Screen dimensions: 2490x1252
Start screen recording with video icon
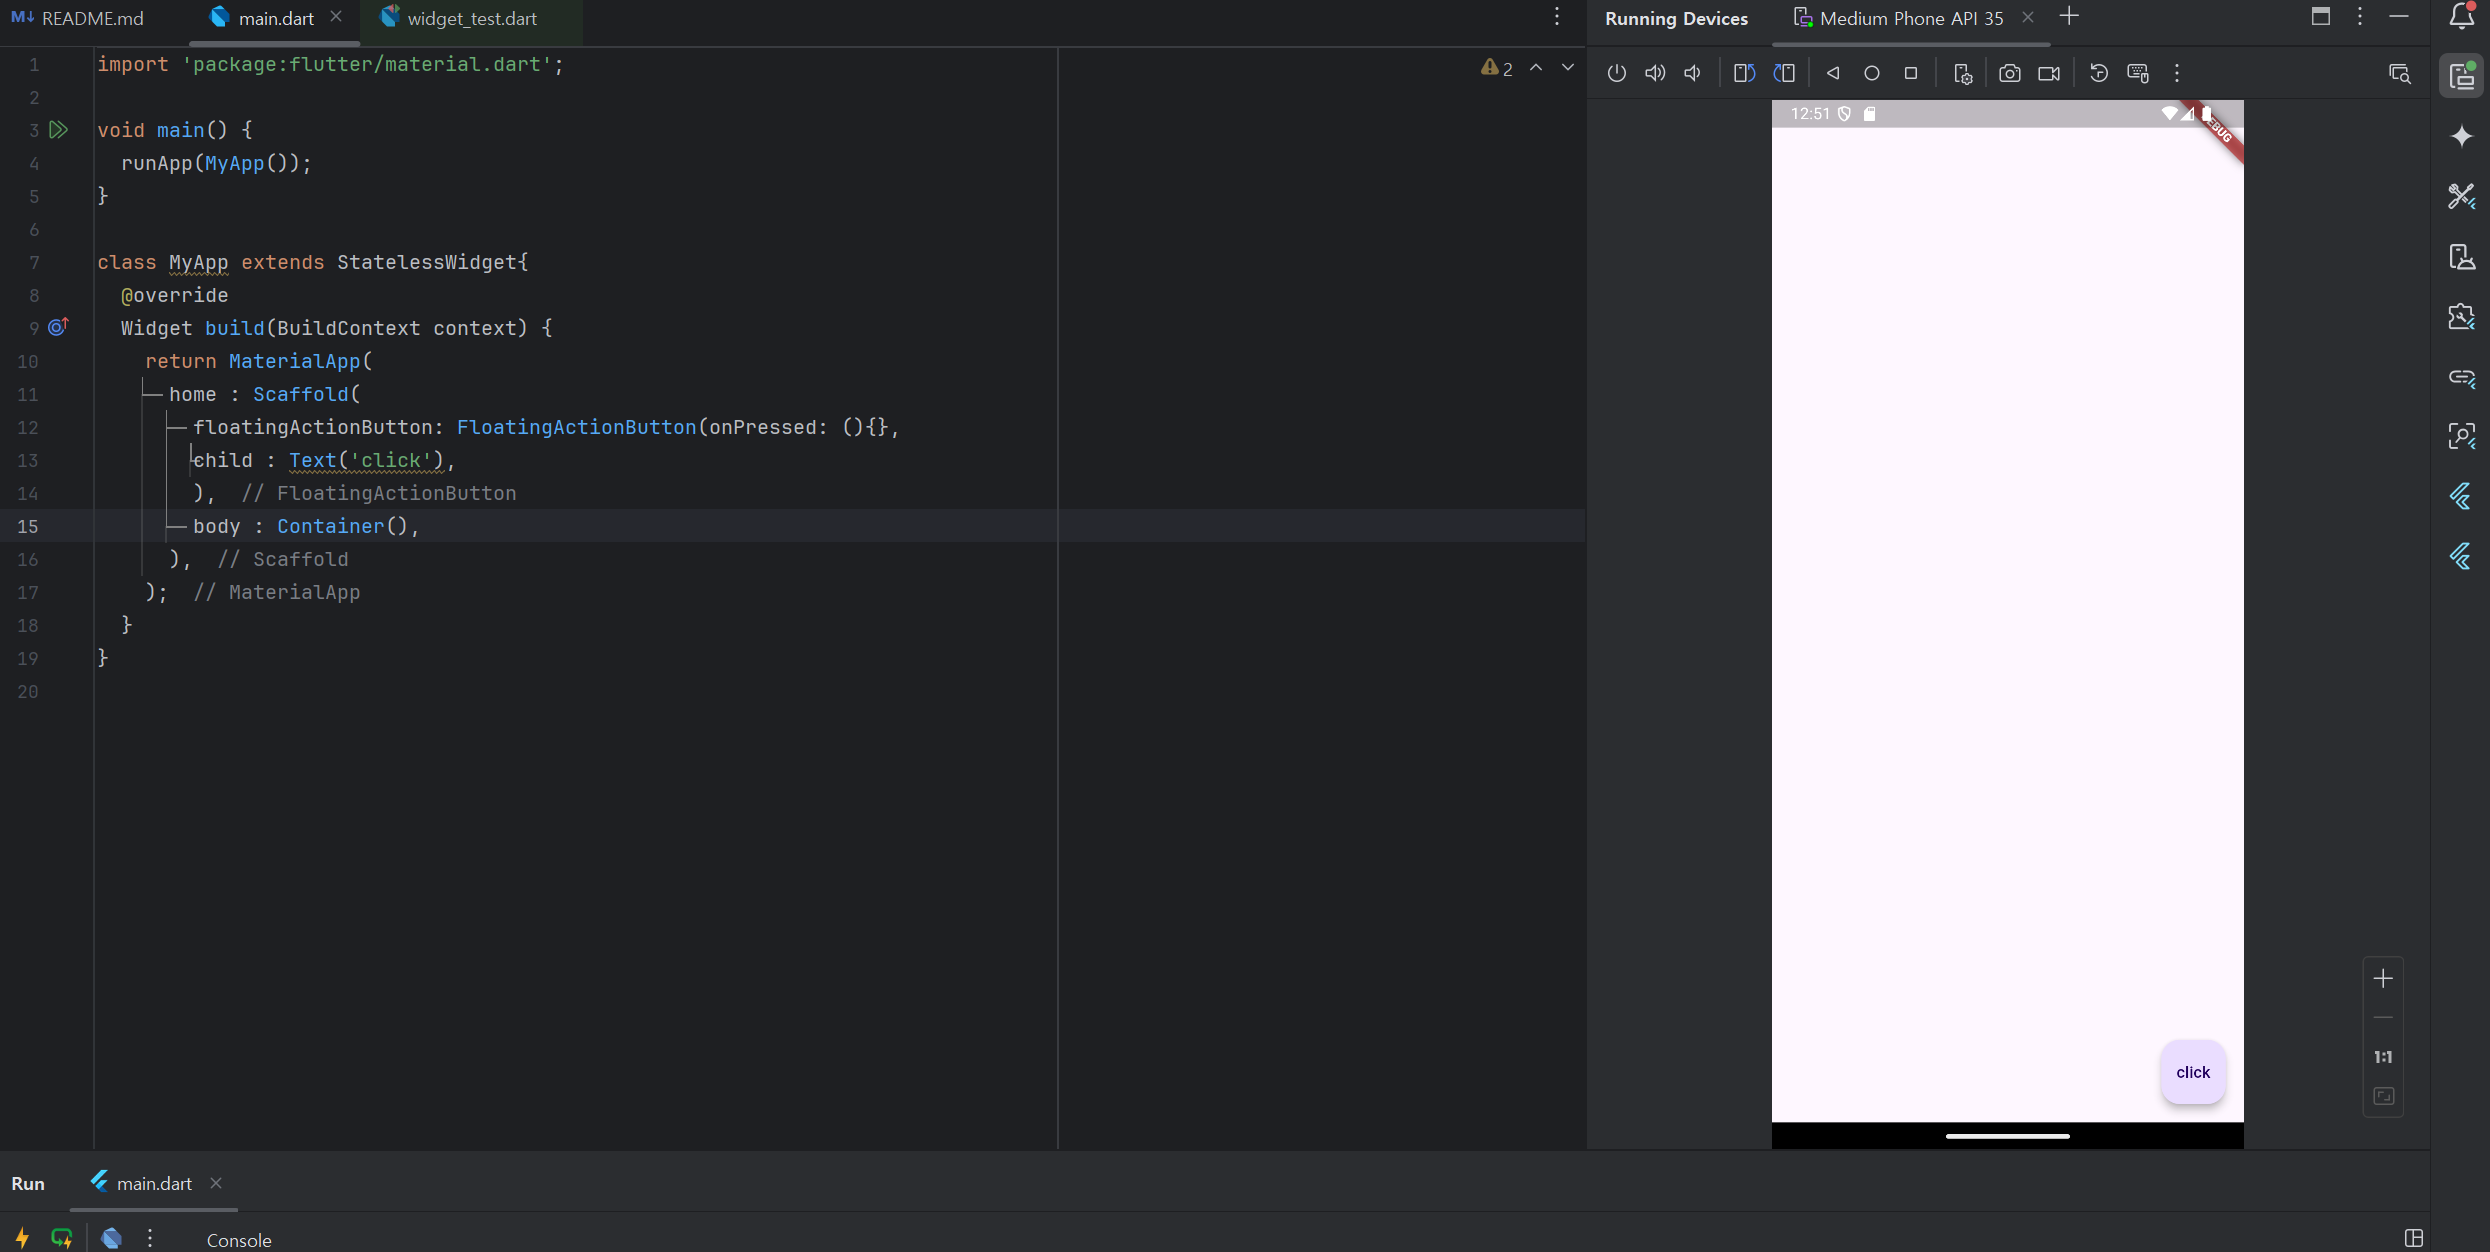coord(2048,73)
